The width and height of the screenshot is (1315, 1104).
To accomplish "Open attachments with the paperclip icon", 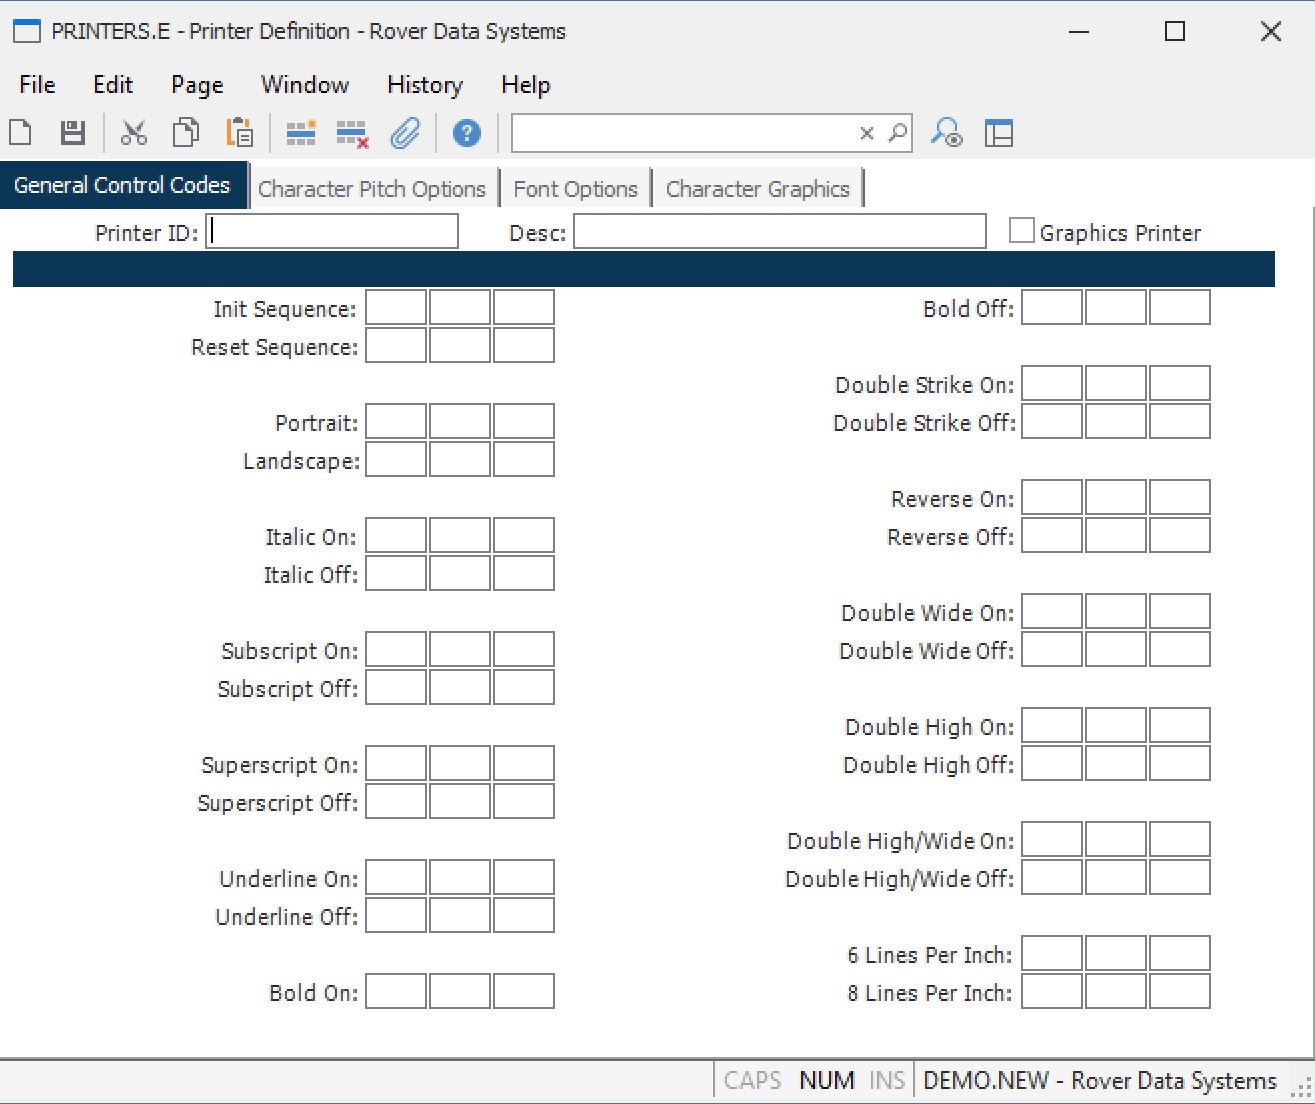I will [405, 133].
